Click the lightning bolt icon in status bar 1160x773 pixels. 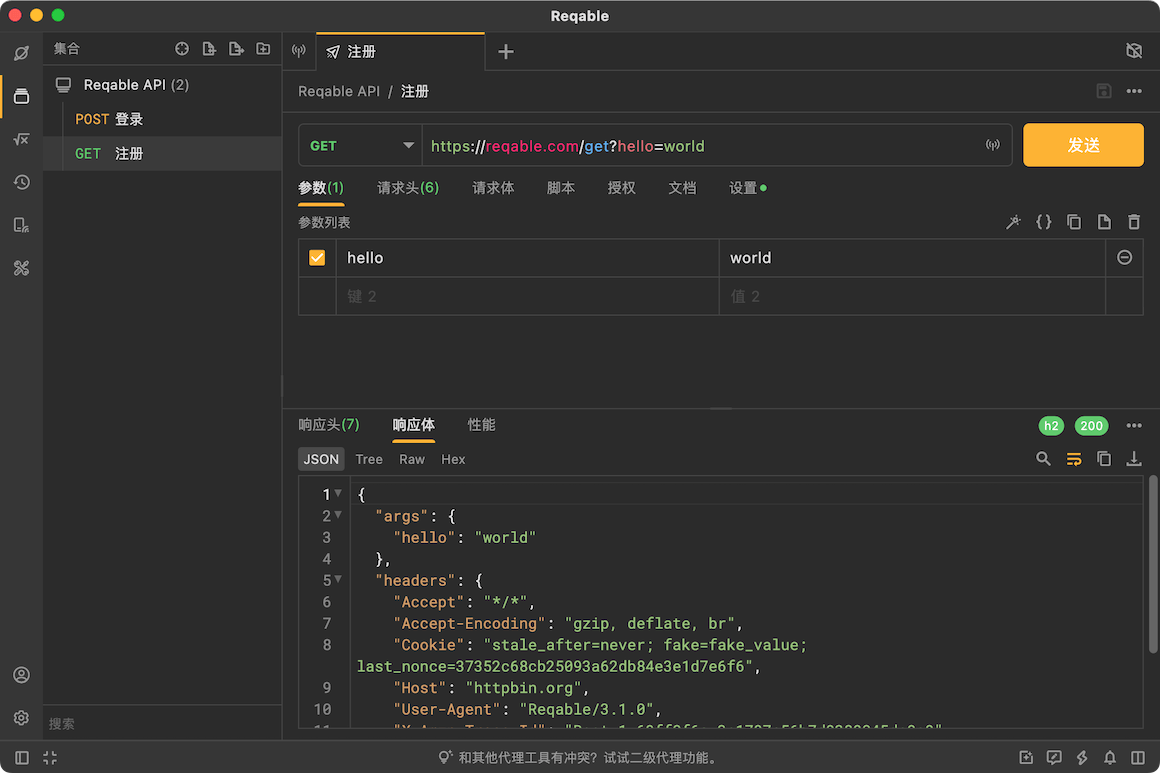coord(1082,757)
